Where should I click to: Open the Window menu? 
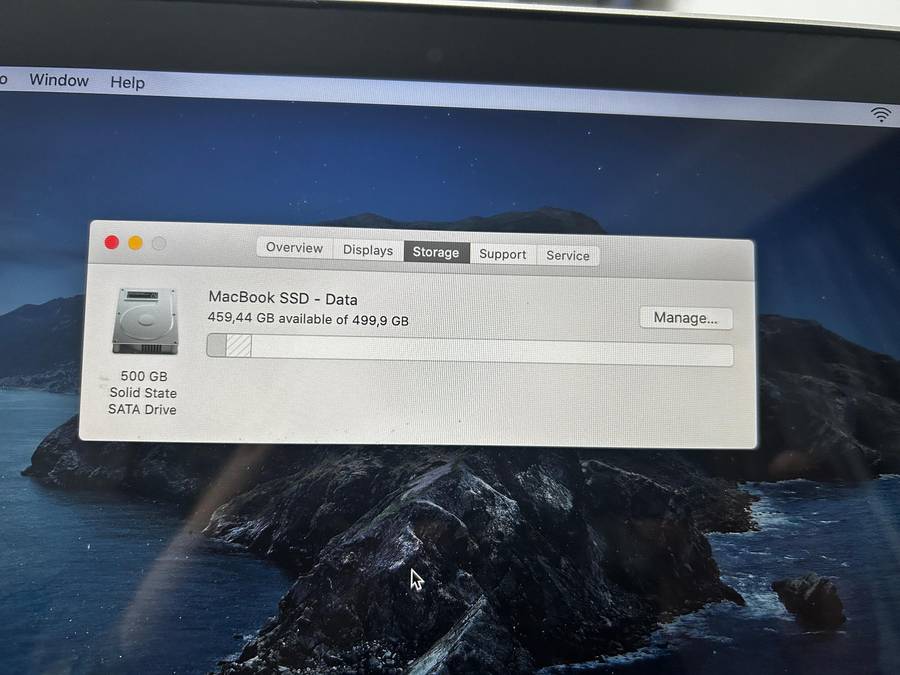pos(59,80)
